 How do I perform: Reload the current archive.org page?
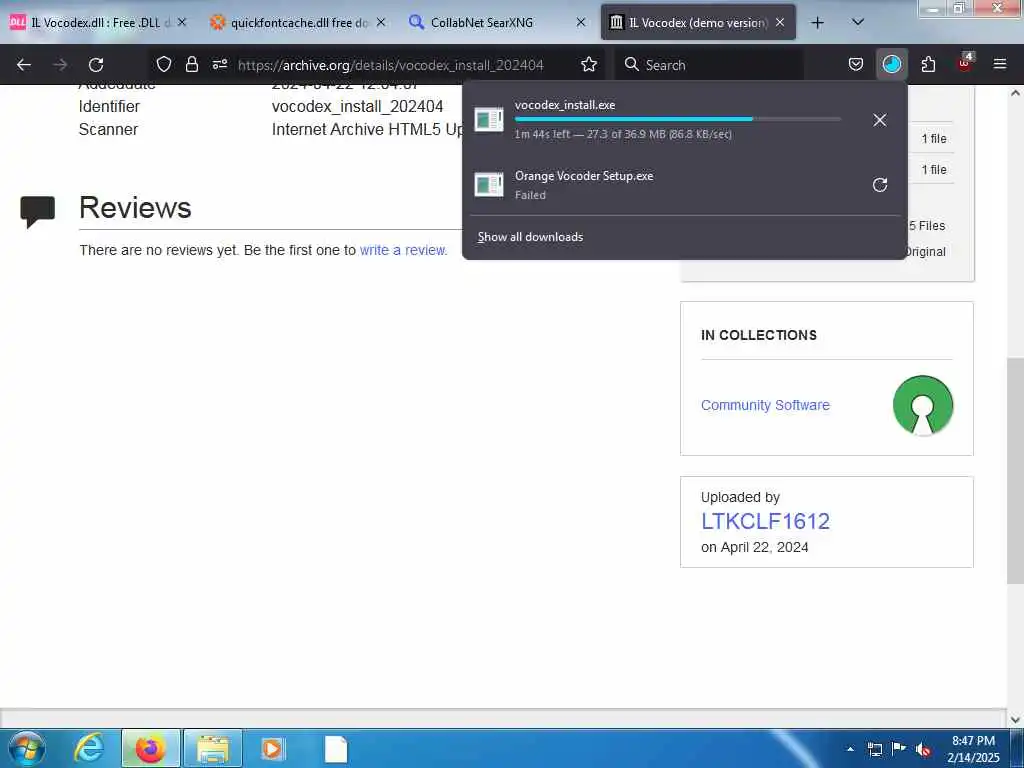pyautogui.click(x=96, y=65)
